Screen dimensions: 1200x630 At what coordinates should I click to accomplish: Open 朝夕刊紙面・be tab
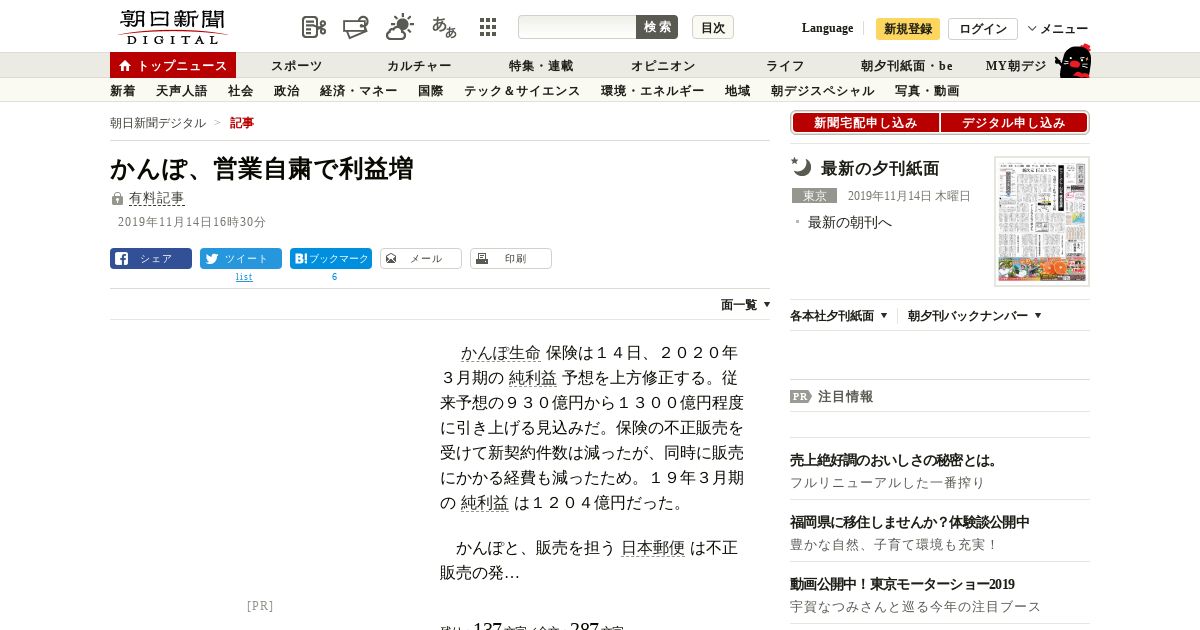(907, 65)
